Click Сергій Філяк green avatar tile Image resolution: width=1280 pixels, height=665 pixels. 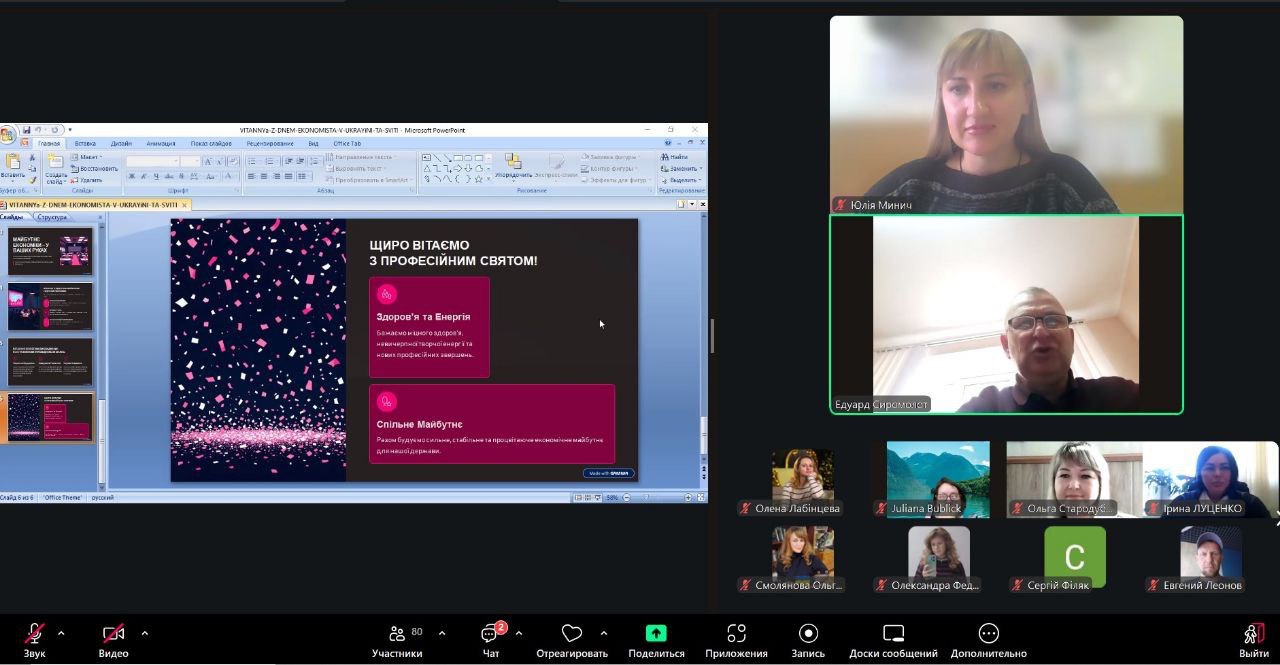pyautogui.click(x=1074, y=557)
